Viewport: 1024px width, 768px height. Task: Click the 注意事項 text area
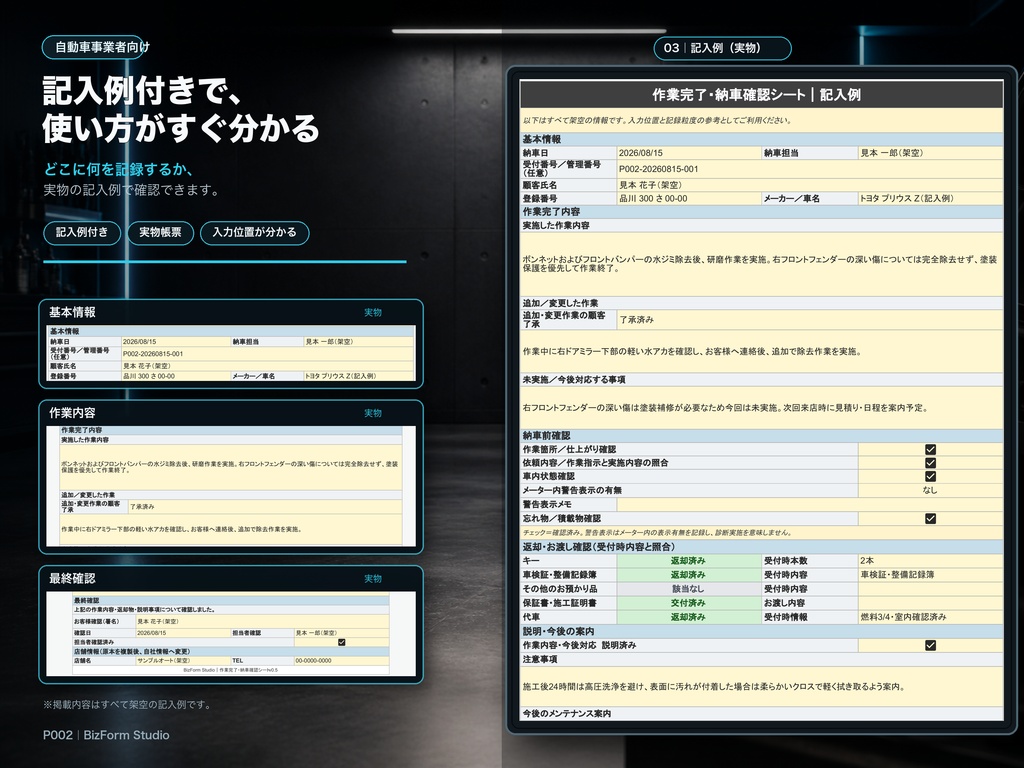click(761, 687)
